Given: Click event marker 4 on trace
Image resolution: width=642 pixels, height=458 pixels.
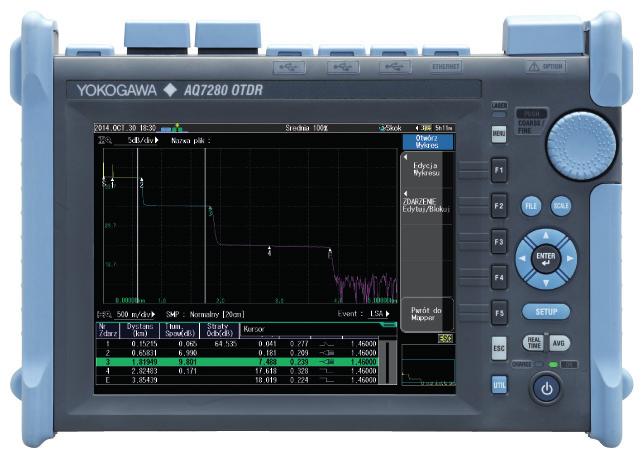Looking at the screenshot, I should click(x=269, y=251).
